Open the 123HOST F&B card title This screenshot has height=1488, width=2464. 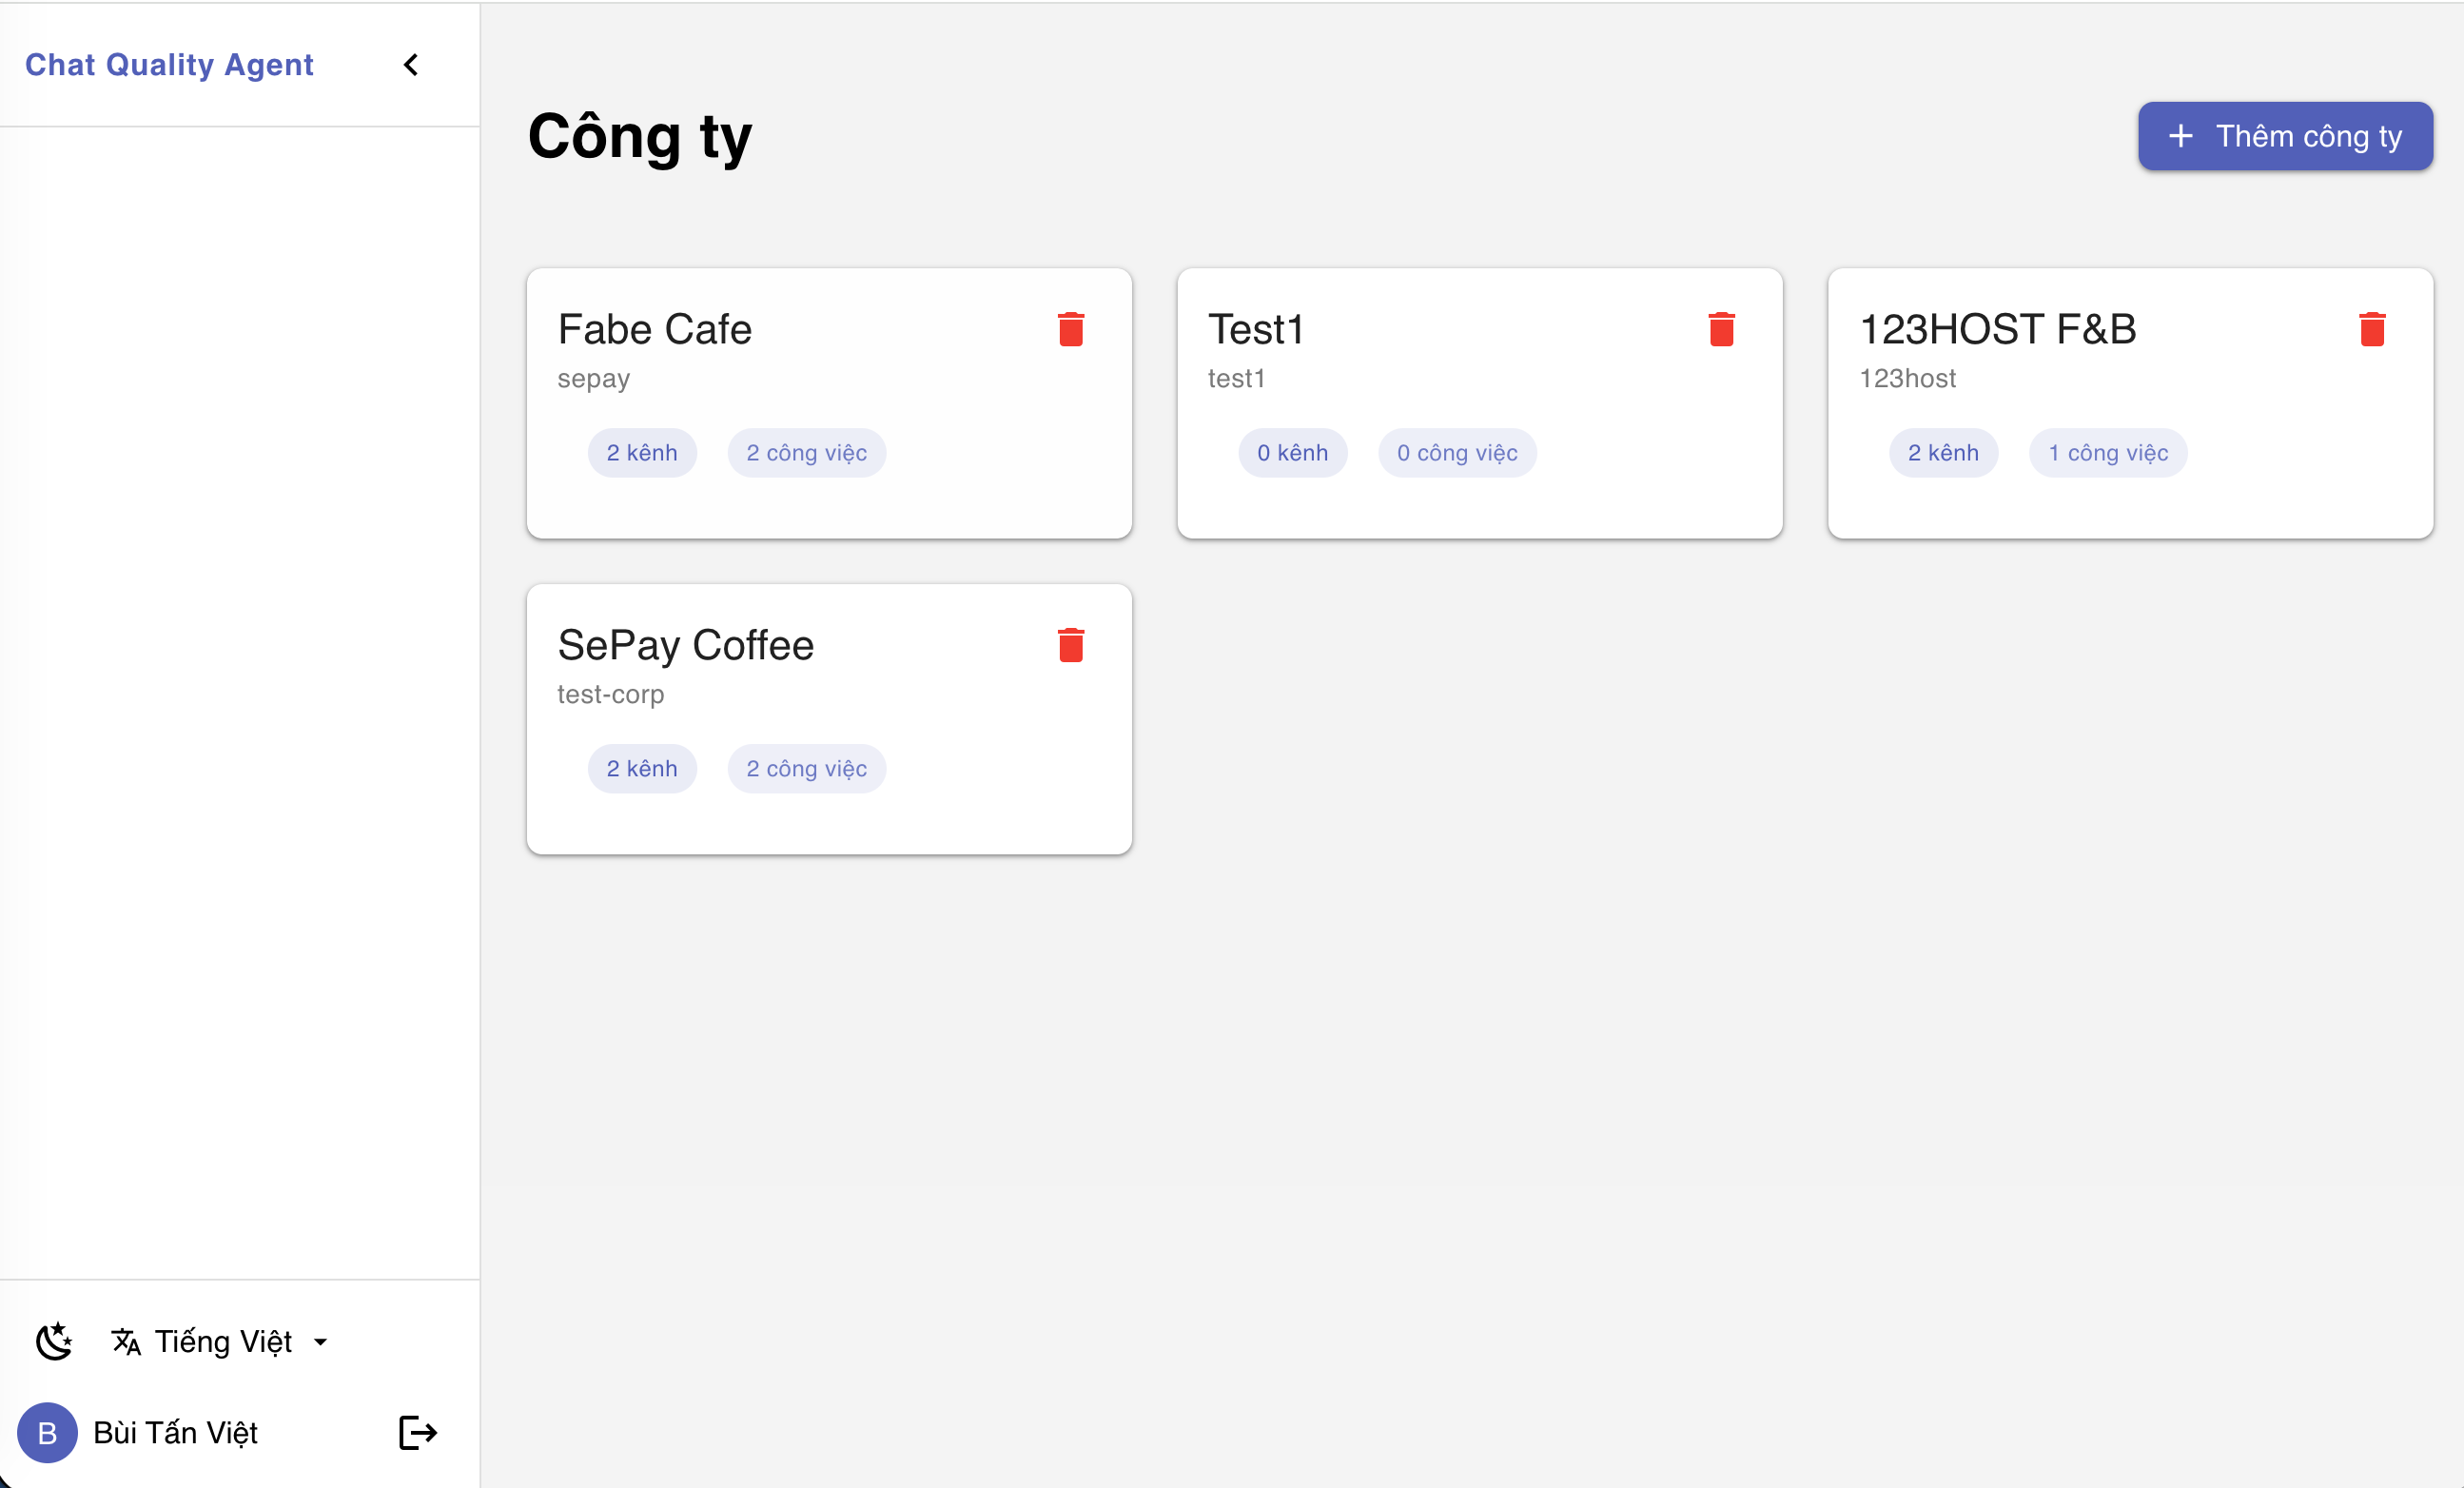pyautogui.click(x=1997, y=329)
